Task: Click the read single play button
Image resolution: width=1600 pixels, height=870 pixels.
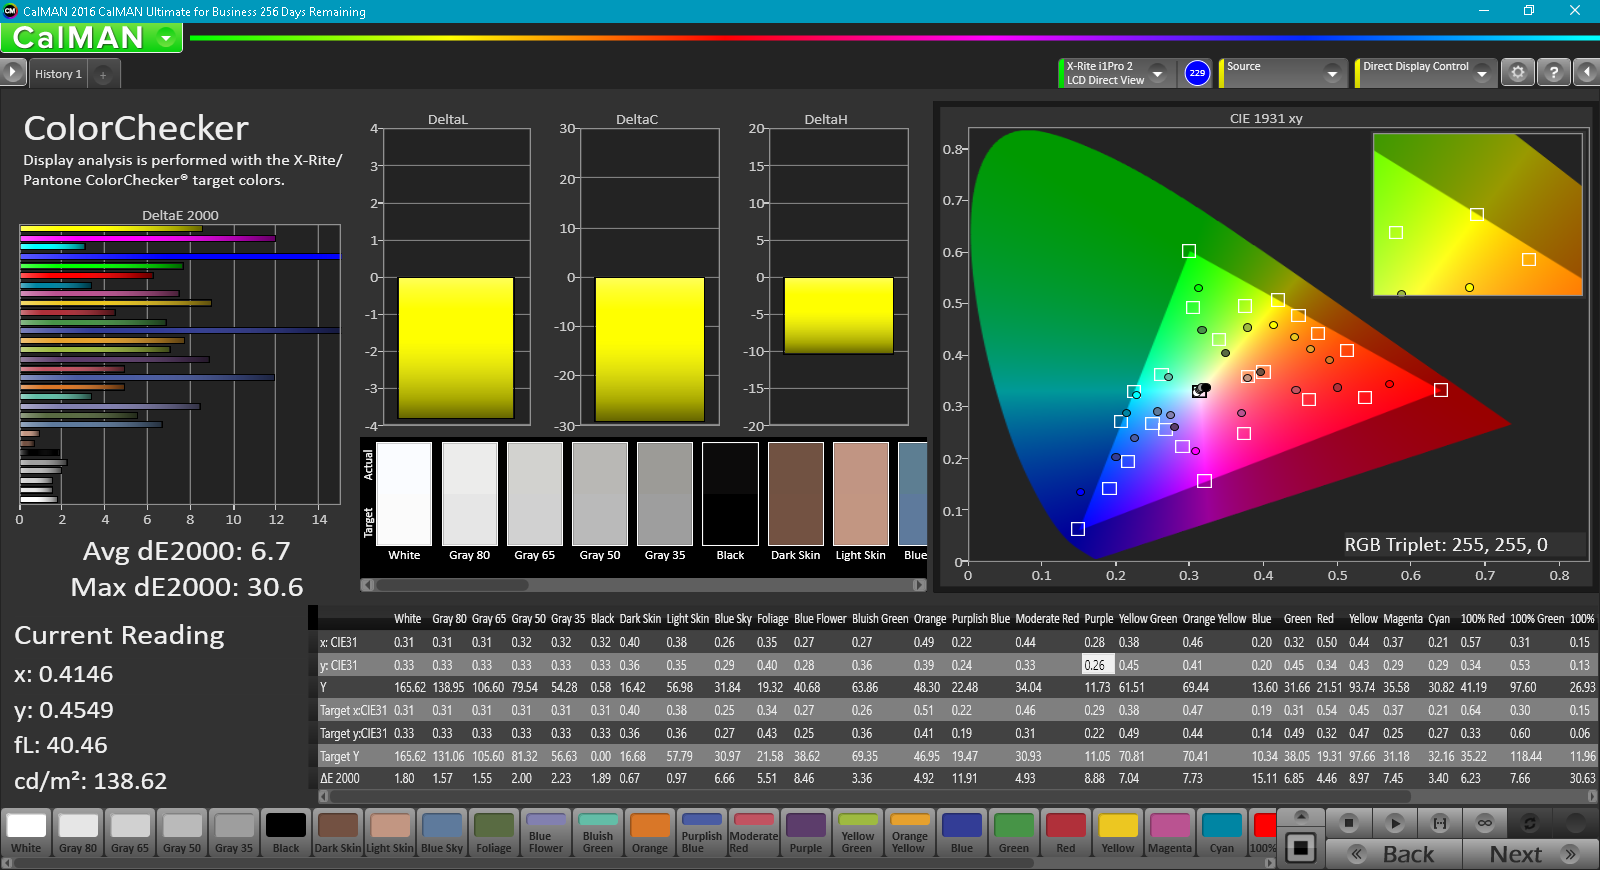Action: pyautogui.click(x=1394, y=823)
